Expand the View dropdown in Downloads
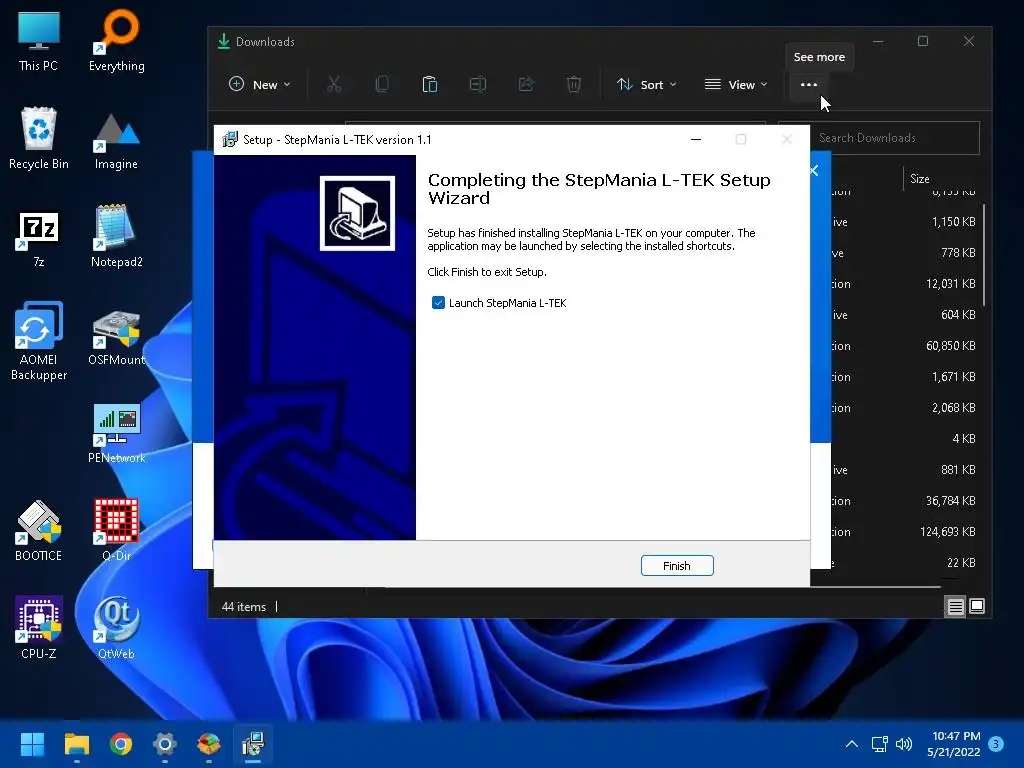 (736, 84)
